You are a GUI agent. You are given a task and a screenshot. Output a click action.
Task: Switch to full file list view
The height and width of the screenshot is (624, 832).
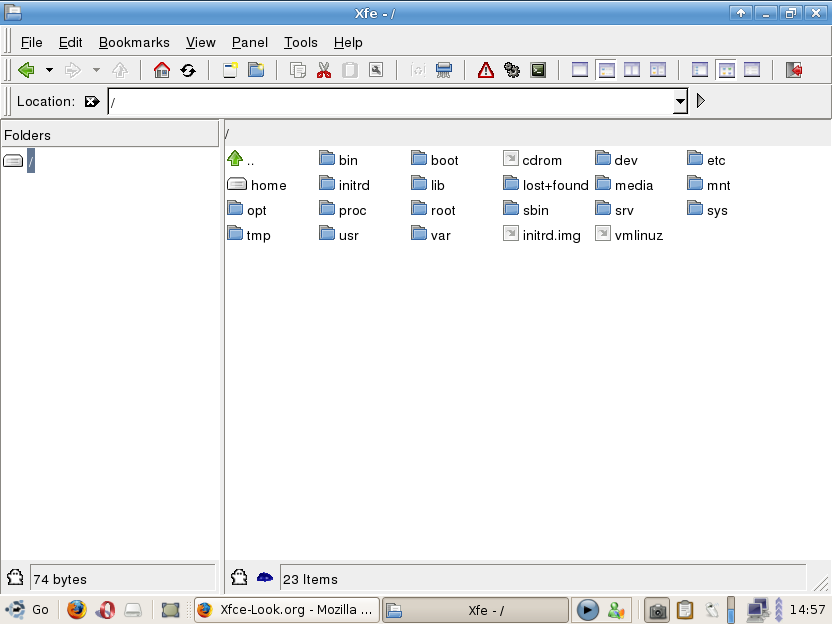[752, 70]
